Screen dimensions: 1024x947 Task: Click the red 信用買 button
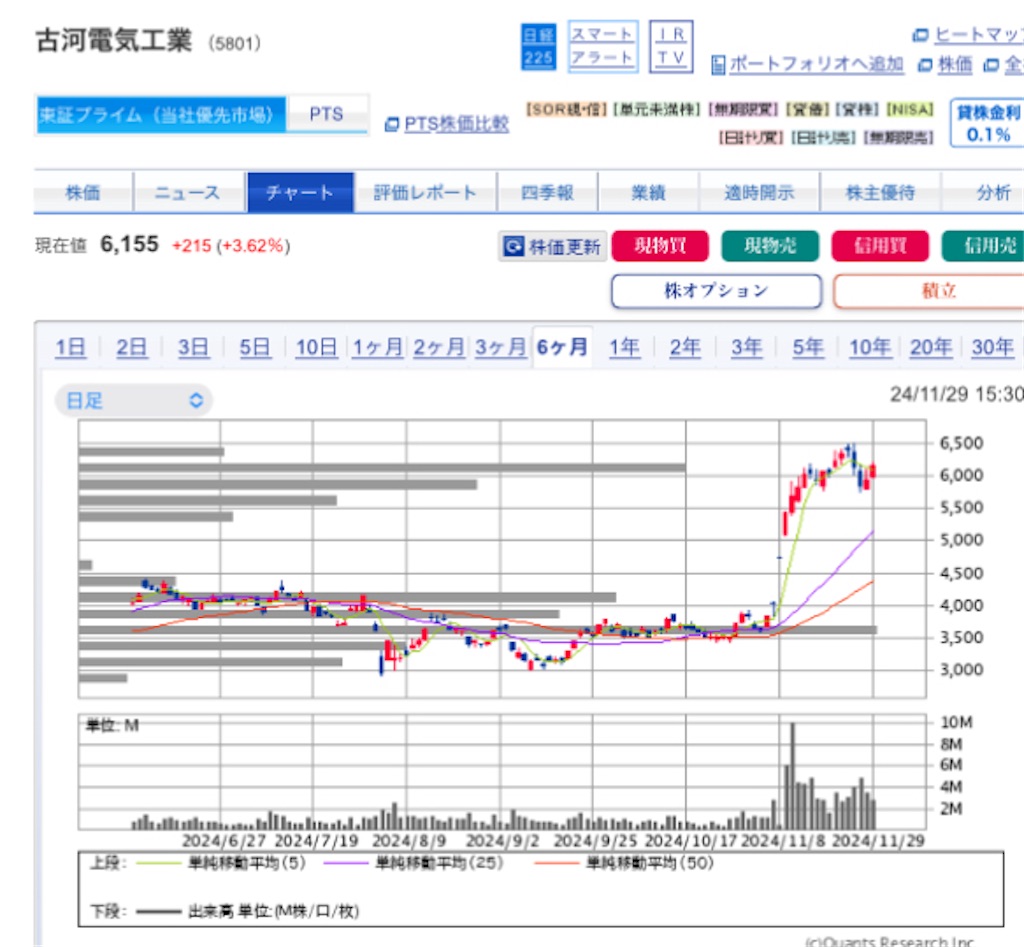click(880, 246)
